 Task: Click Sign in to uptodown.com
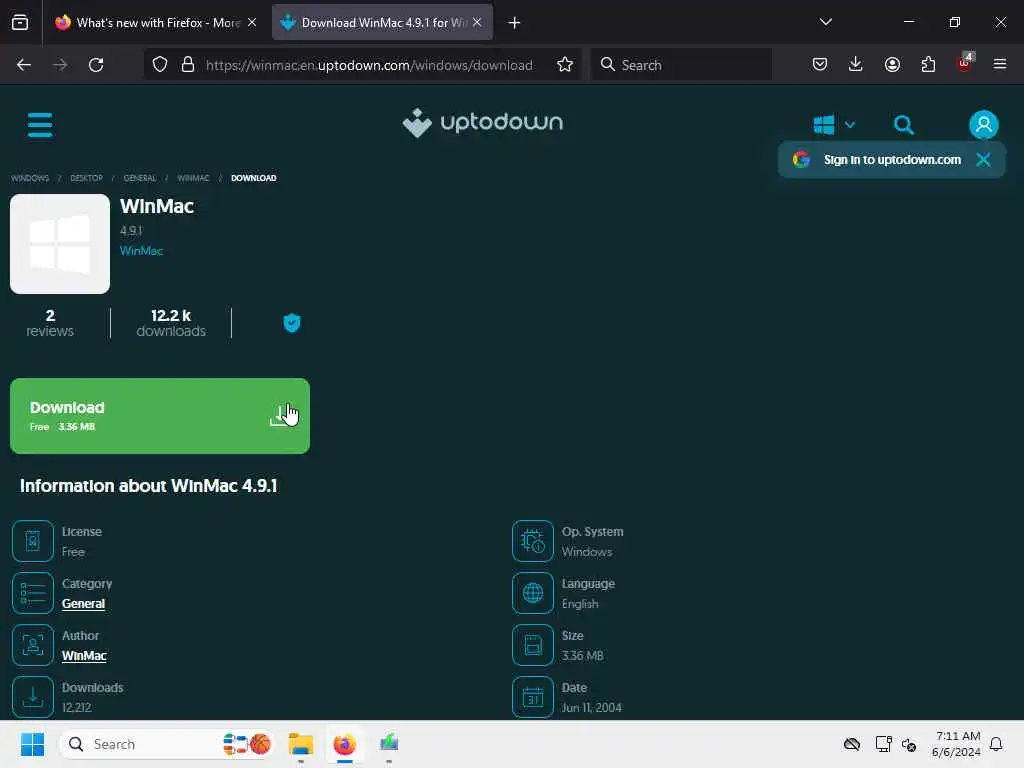[x=892, y=159]
